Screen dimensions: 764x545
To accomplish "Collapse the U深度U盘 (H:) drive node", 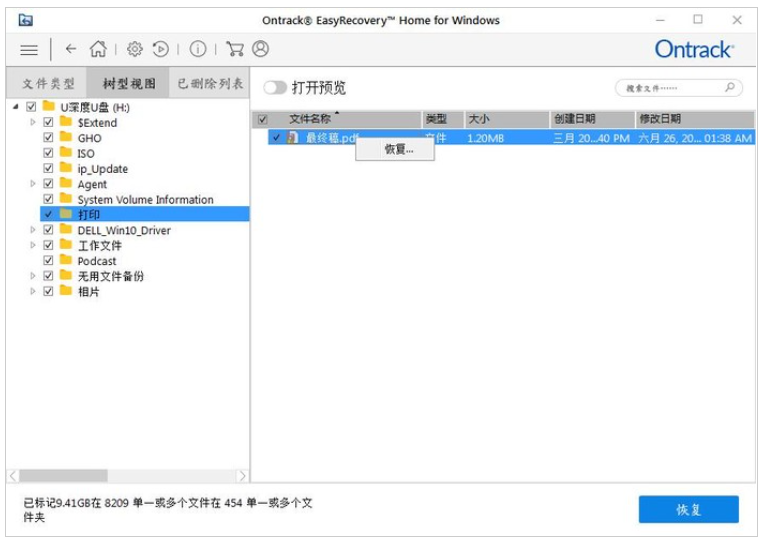I will [x=16, y=108].
